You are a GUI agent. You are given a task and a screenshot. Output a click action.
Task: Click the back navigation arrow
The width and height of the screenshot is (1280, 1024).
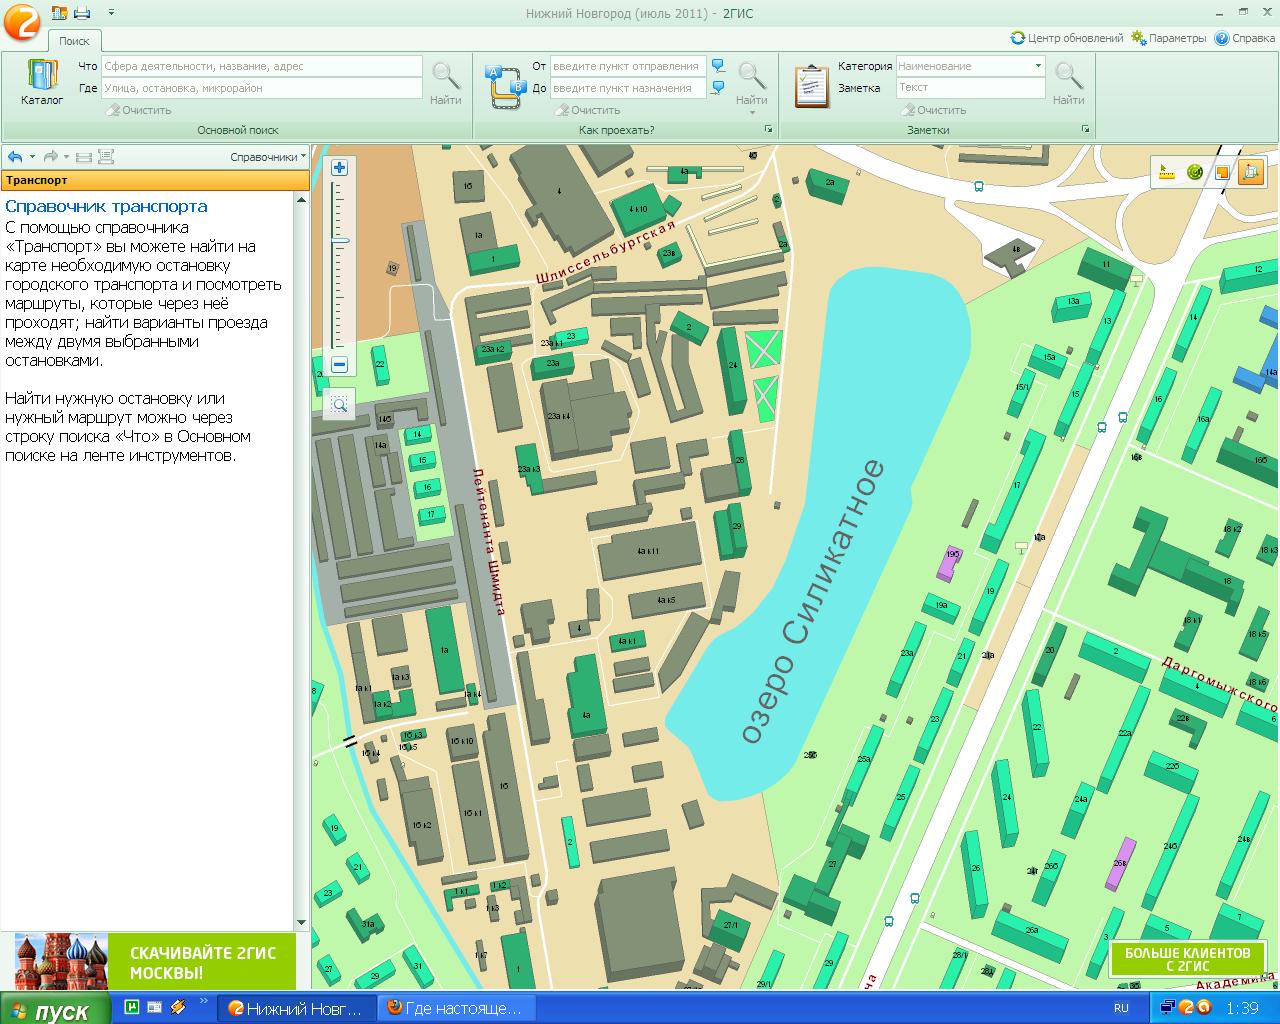(15, 157)
